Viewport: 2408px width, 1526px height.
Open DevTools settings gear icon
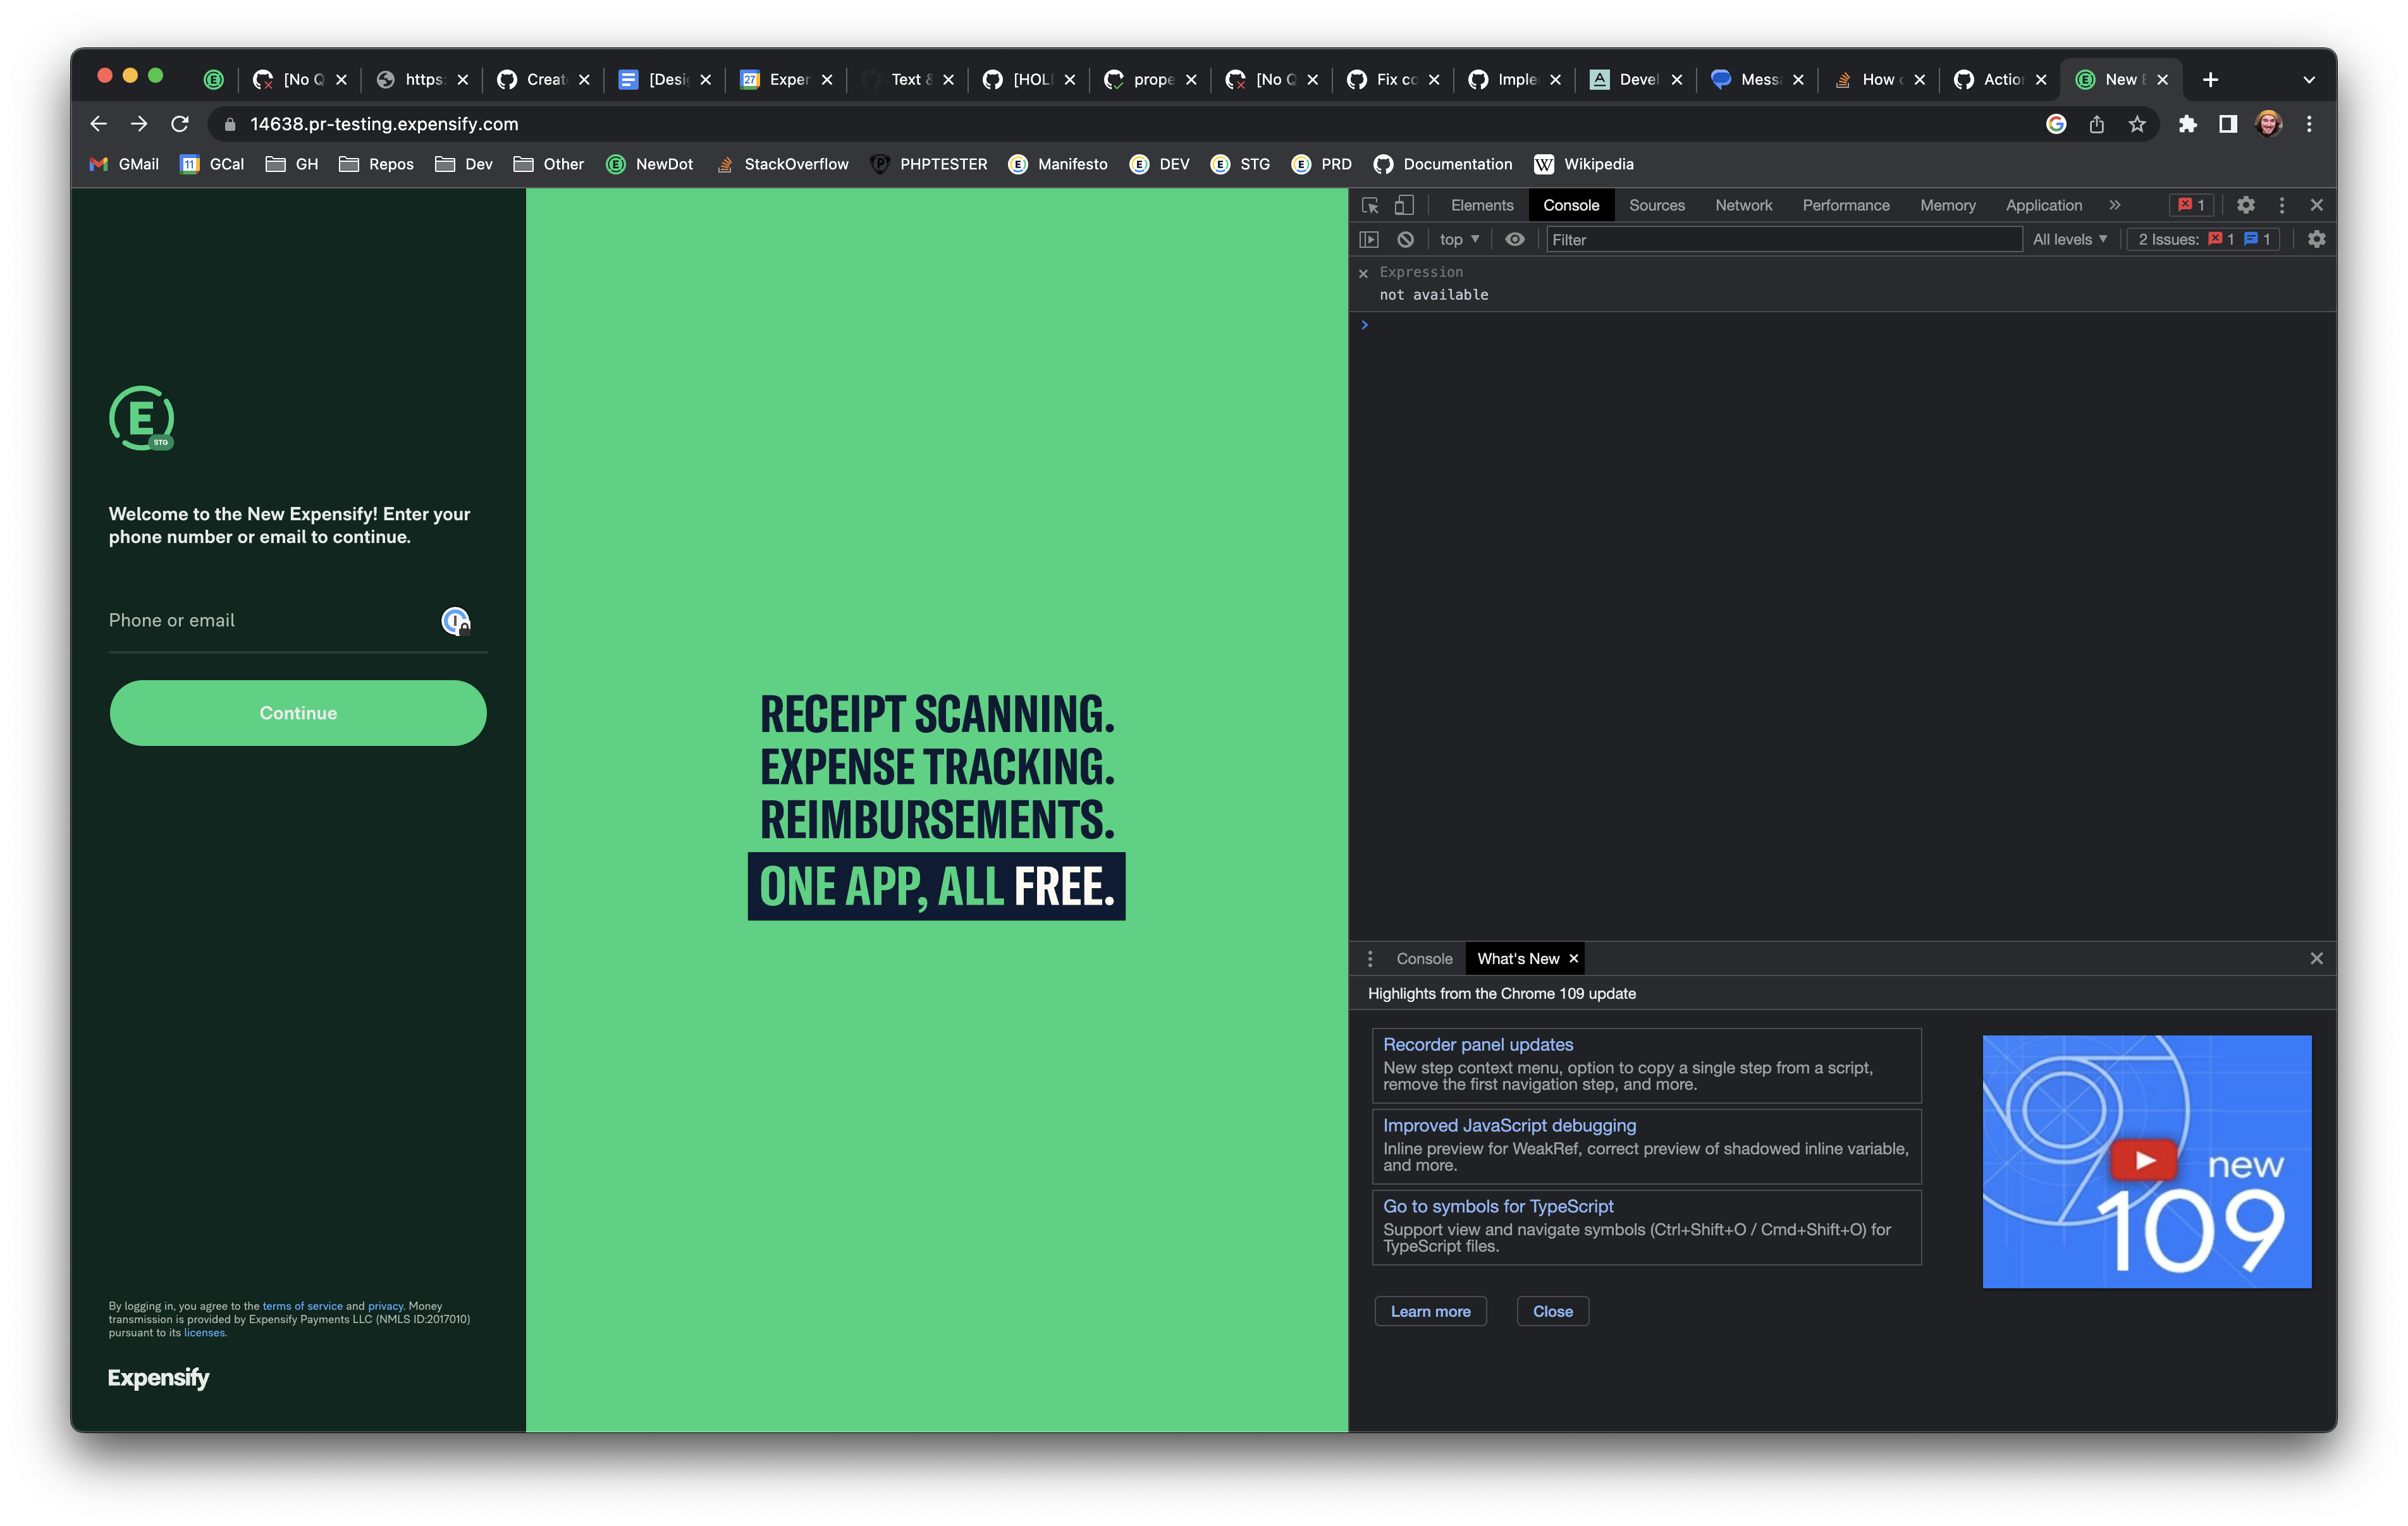2245,205
